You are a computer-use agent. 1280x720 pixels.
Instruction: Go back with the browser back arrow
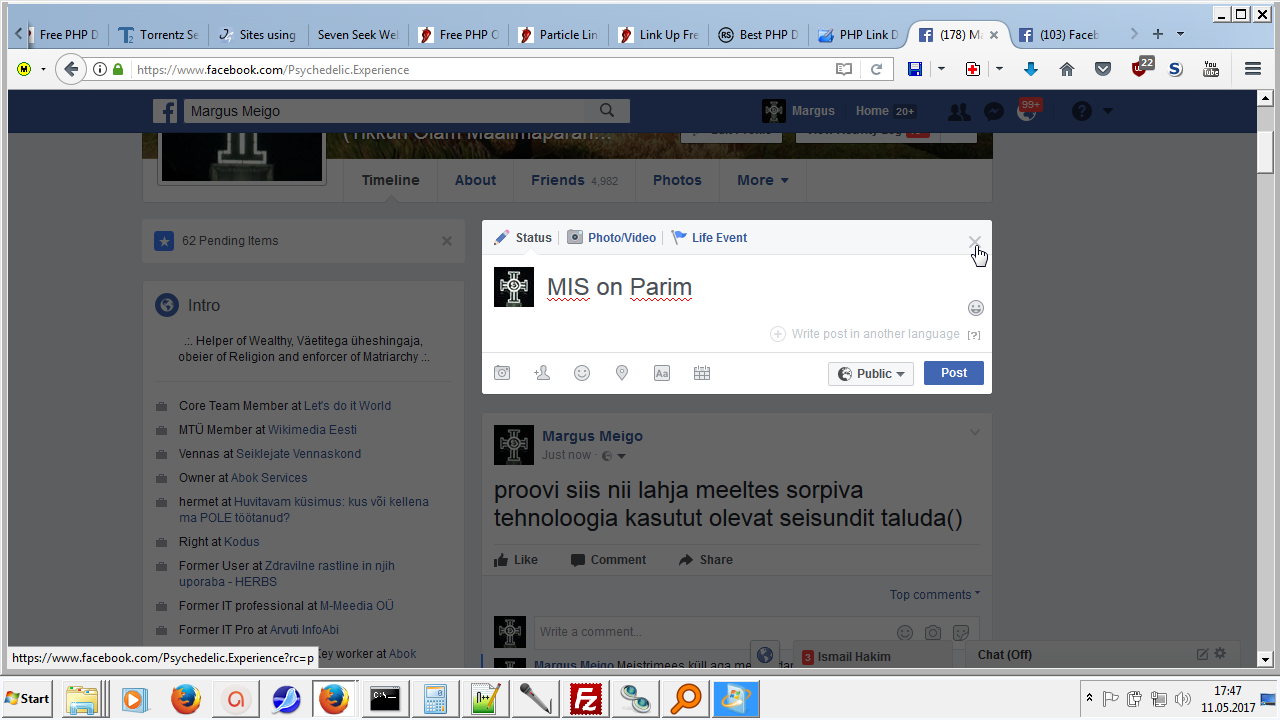[x=70, y=69]
